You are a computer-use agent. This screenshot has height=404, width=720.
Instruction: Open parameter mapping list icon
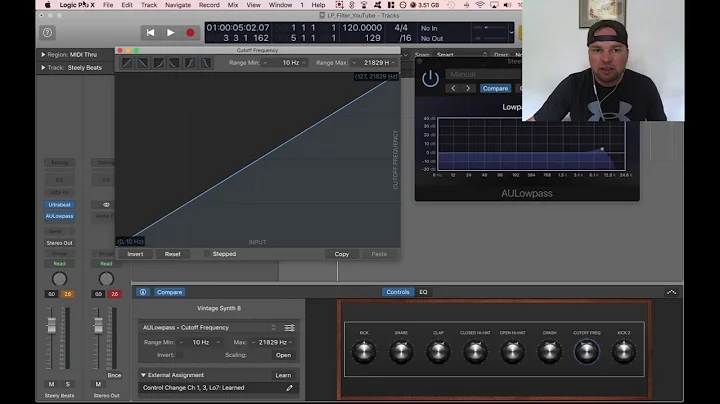(289, 328)
